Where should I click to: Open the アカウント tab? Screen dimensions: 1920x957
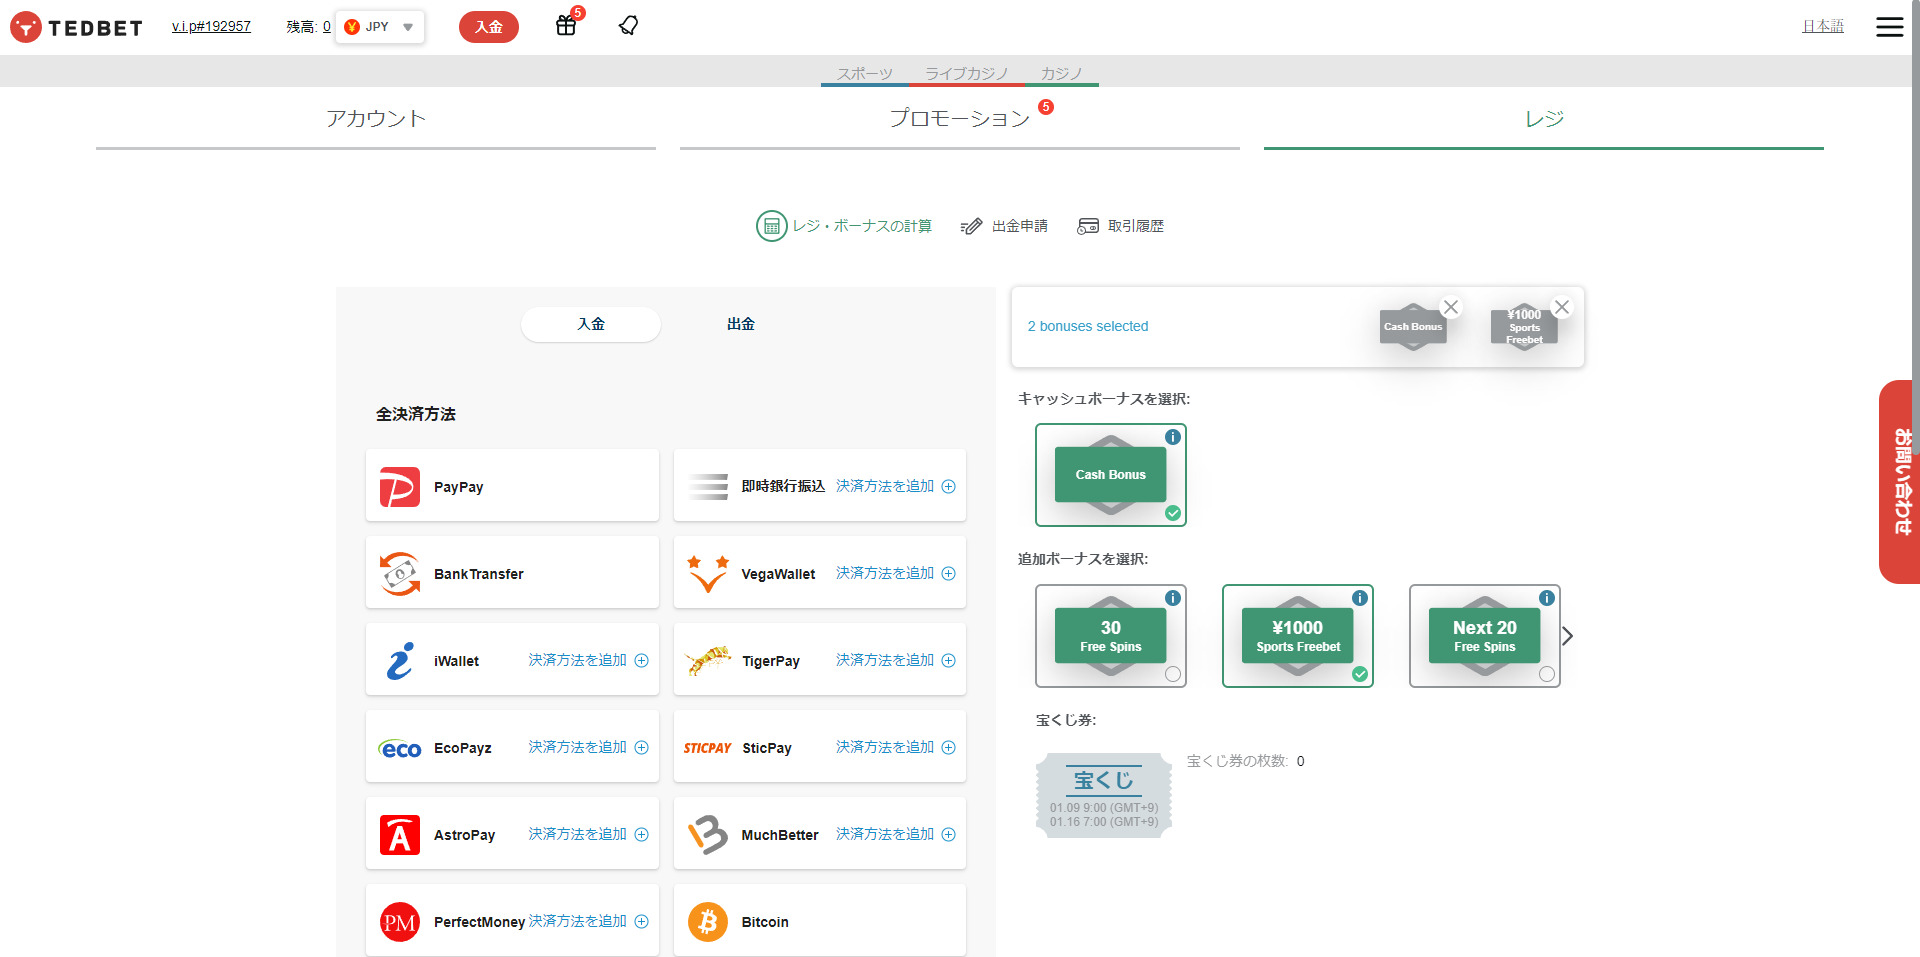tap(376, 120)
